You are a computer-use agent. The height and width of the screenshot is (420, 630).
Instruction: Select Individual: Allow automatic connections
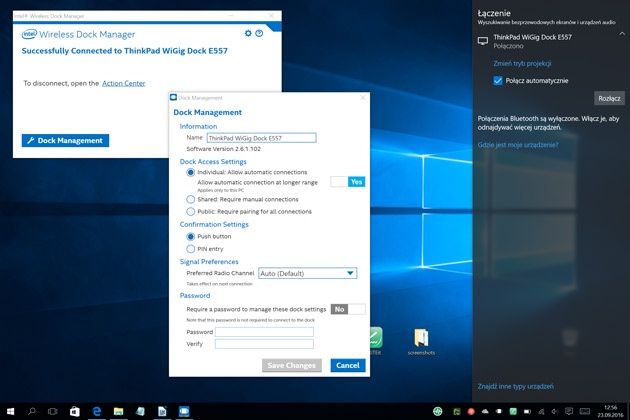pyautogui.click(x=190, y=172)
